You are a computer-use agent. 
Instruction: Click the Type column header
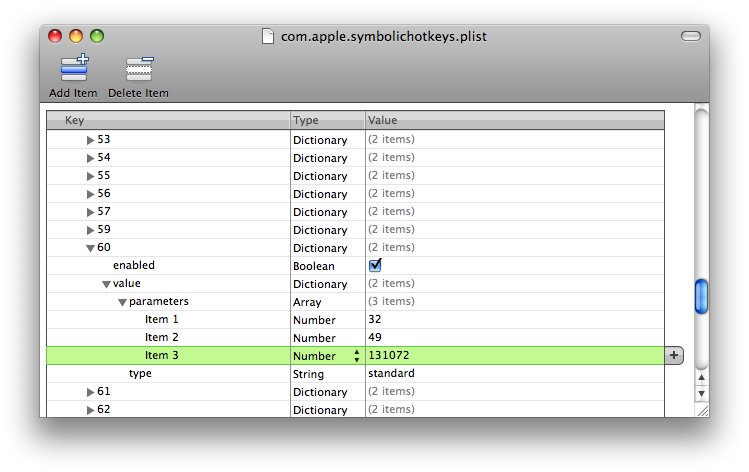click(328, 120)
